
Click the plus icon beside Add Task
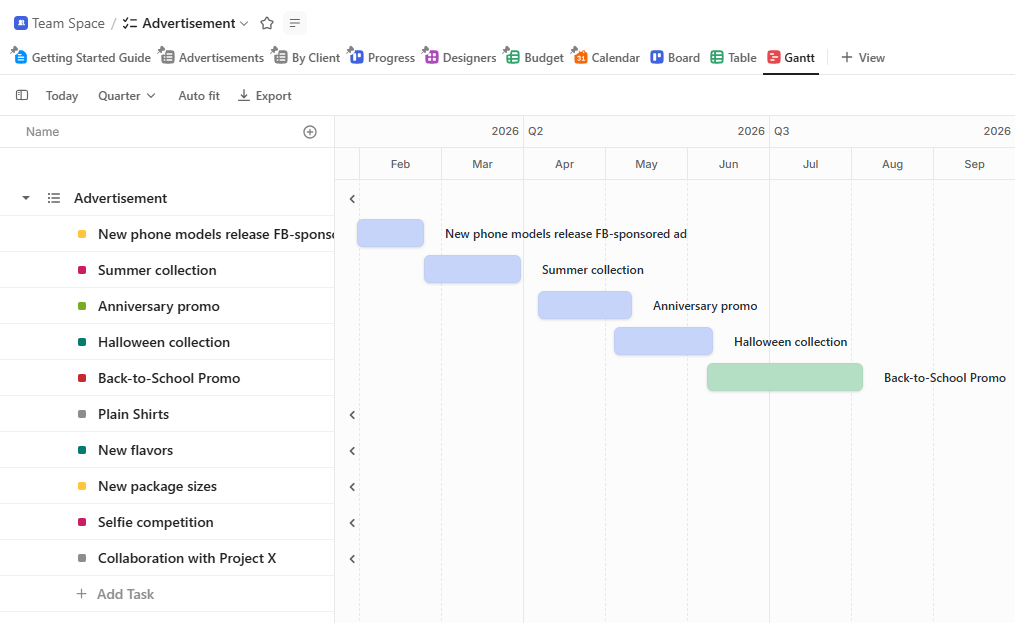(x=80, y=593)
